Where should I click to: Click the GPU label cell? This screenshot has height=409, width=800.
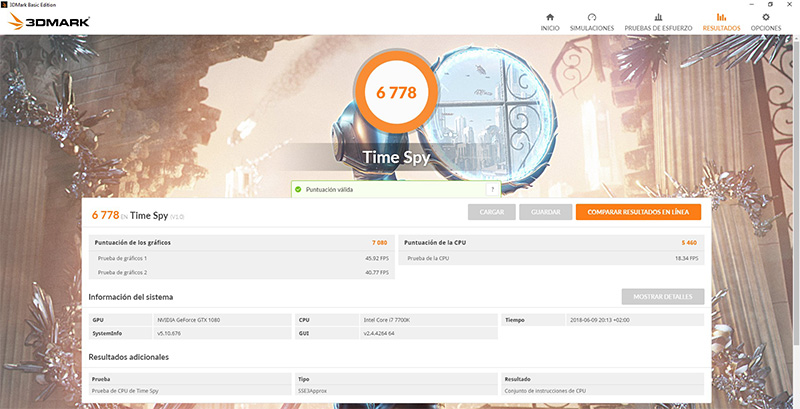(x=121, y=320)
